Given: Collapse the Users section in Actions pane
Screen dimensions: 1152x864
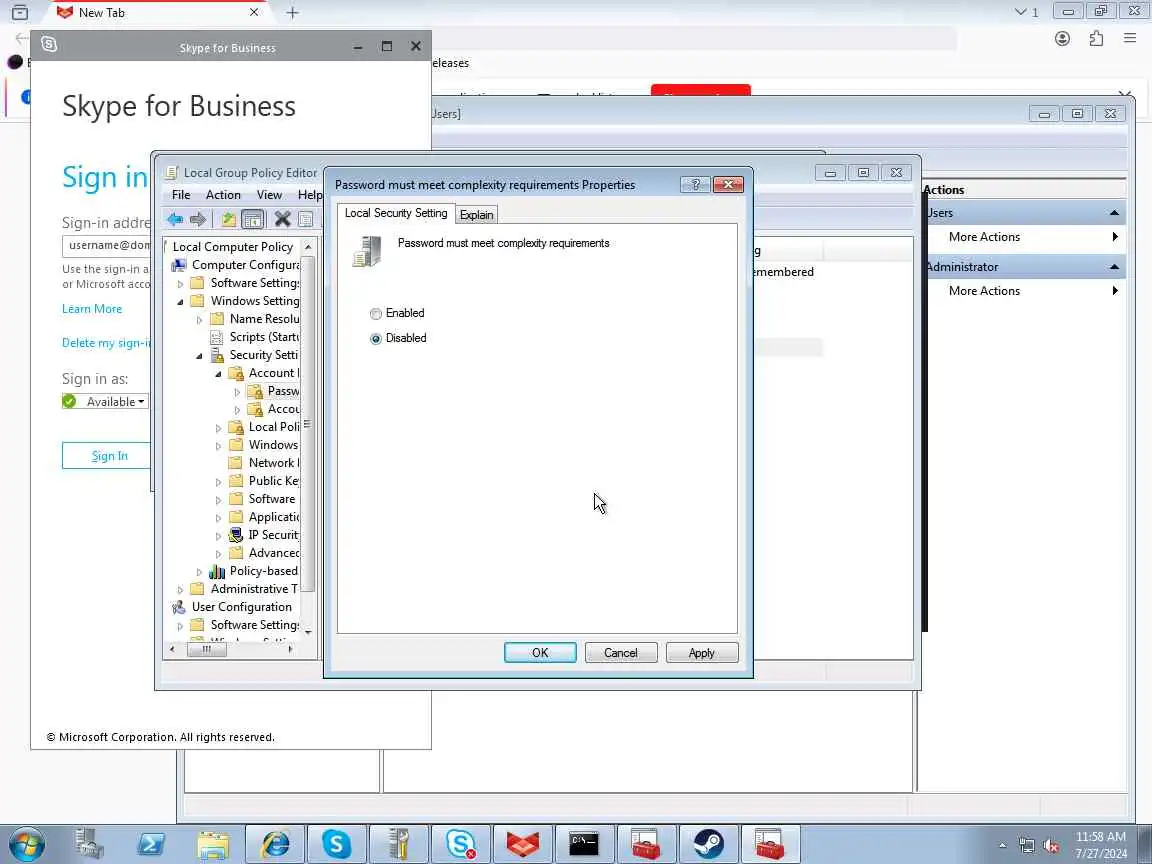Looking at the screenshot, I should coord(1114,213).
